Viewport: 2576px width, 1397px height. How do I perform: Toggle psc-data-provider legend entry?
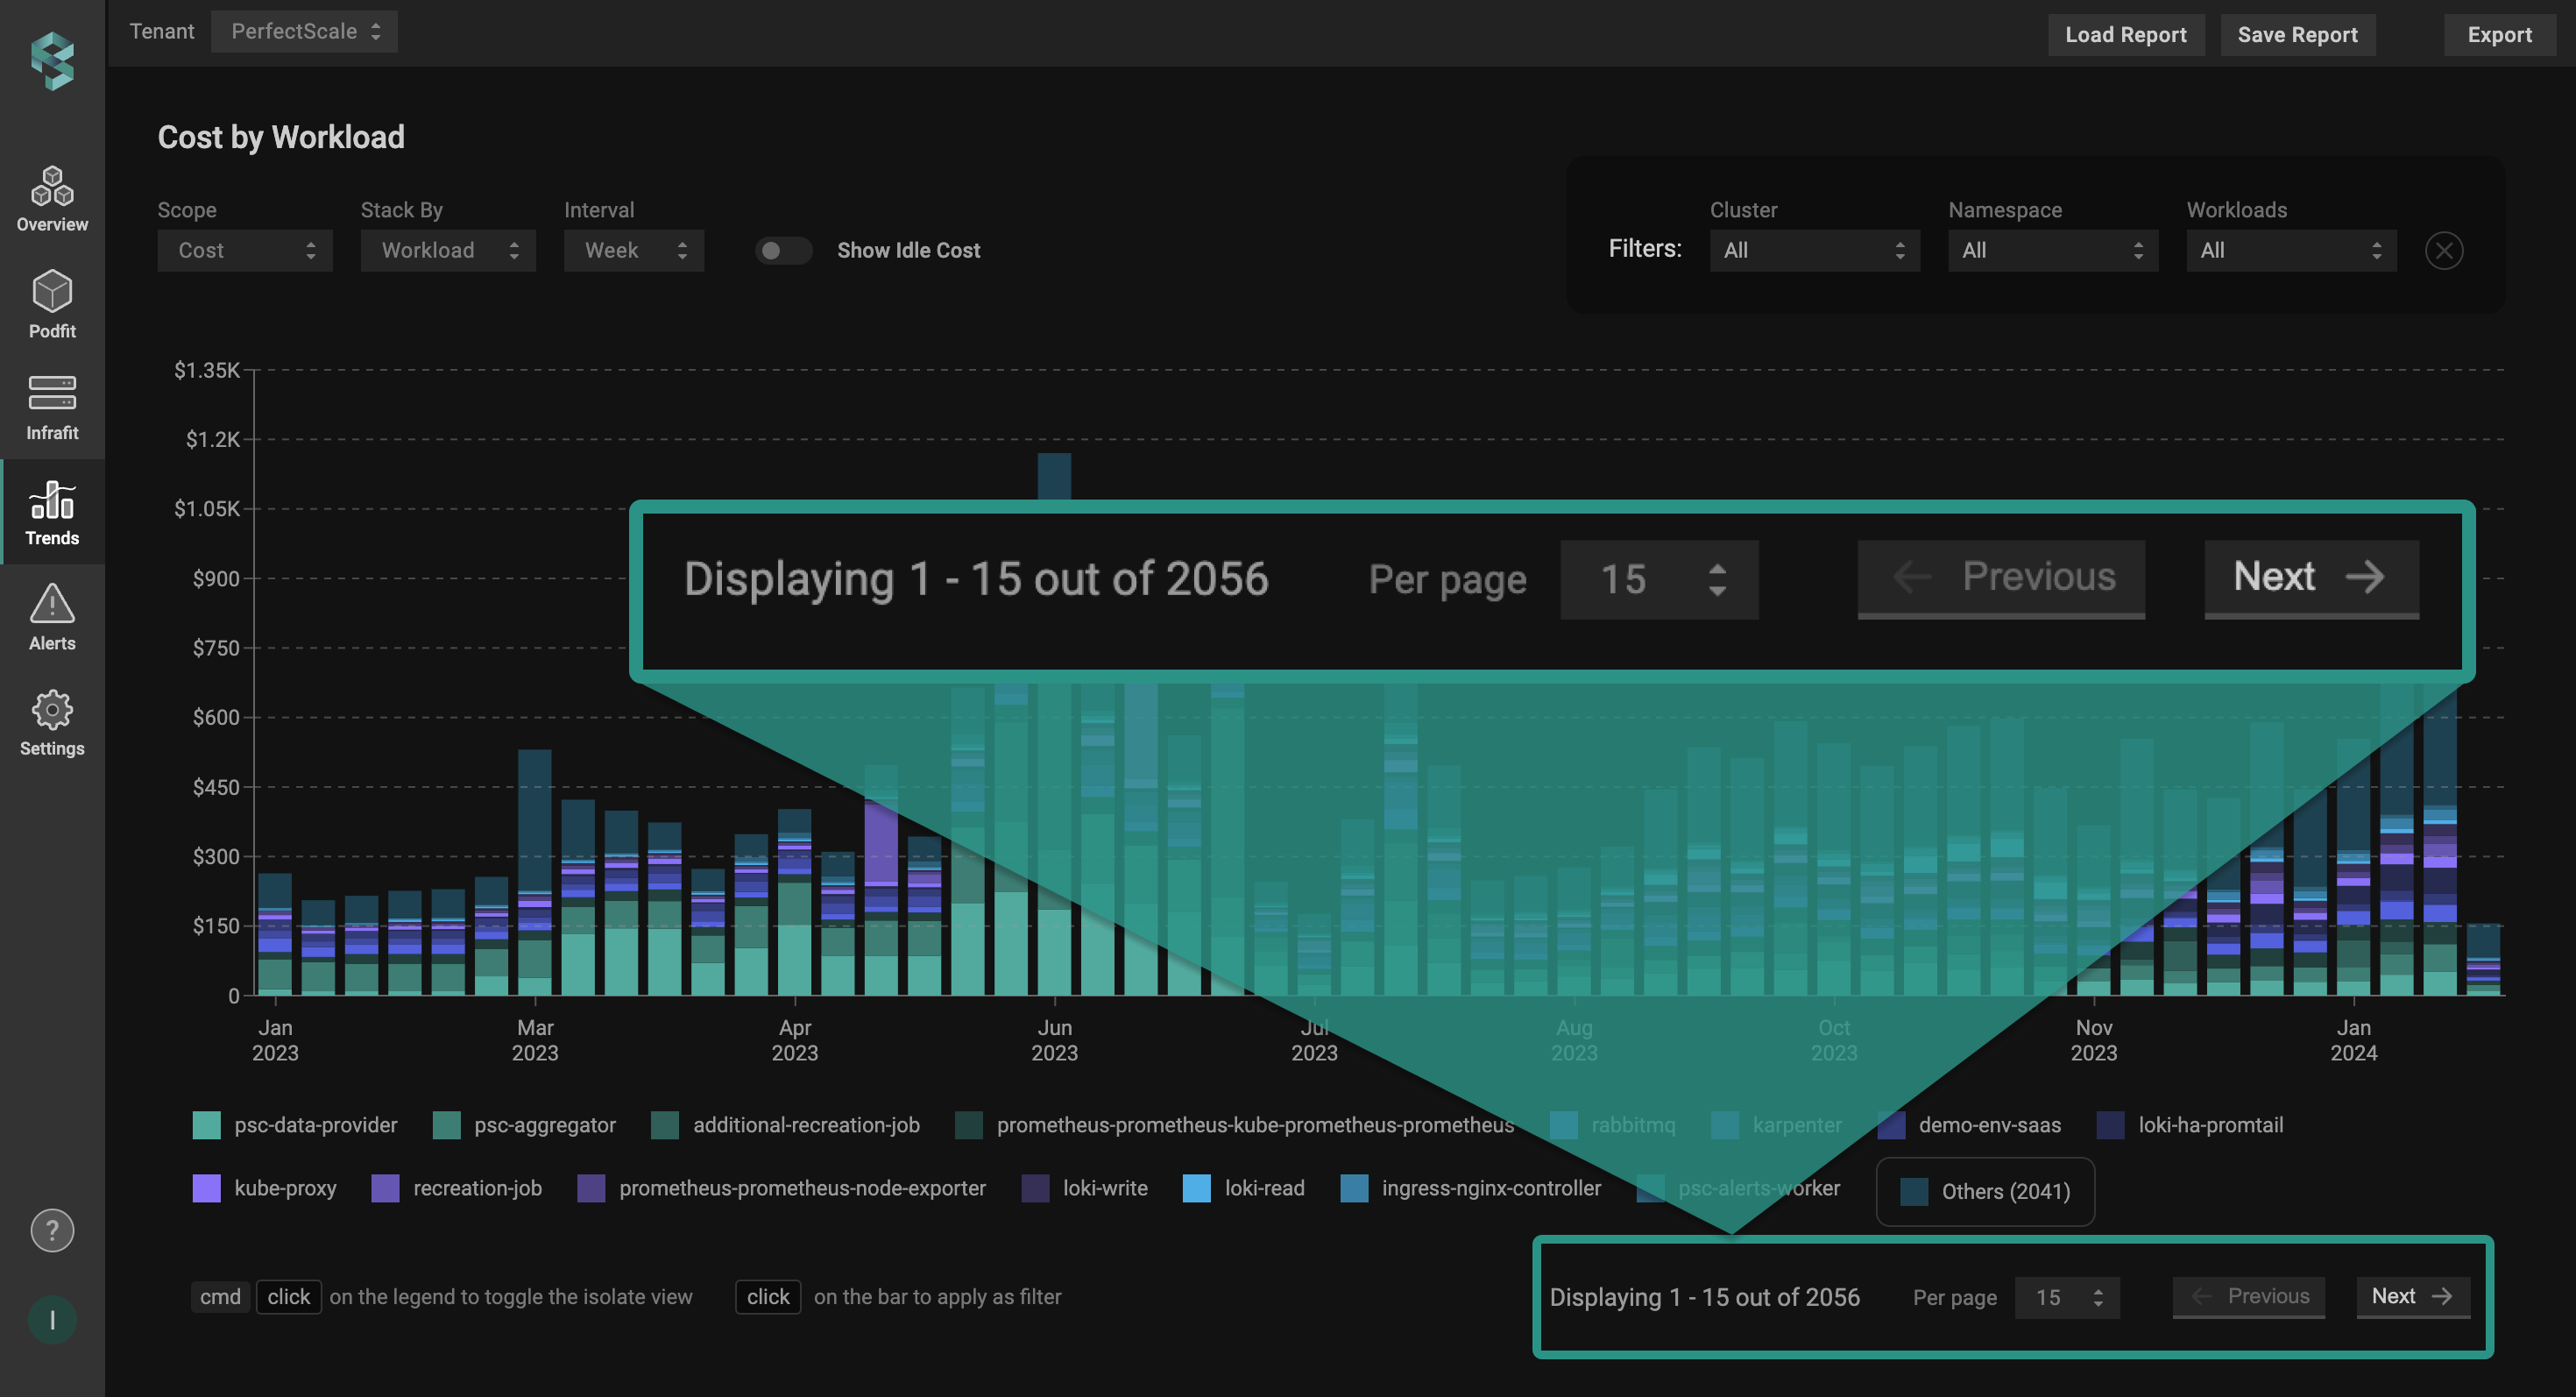click(296, 1125)
